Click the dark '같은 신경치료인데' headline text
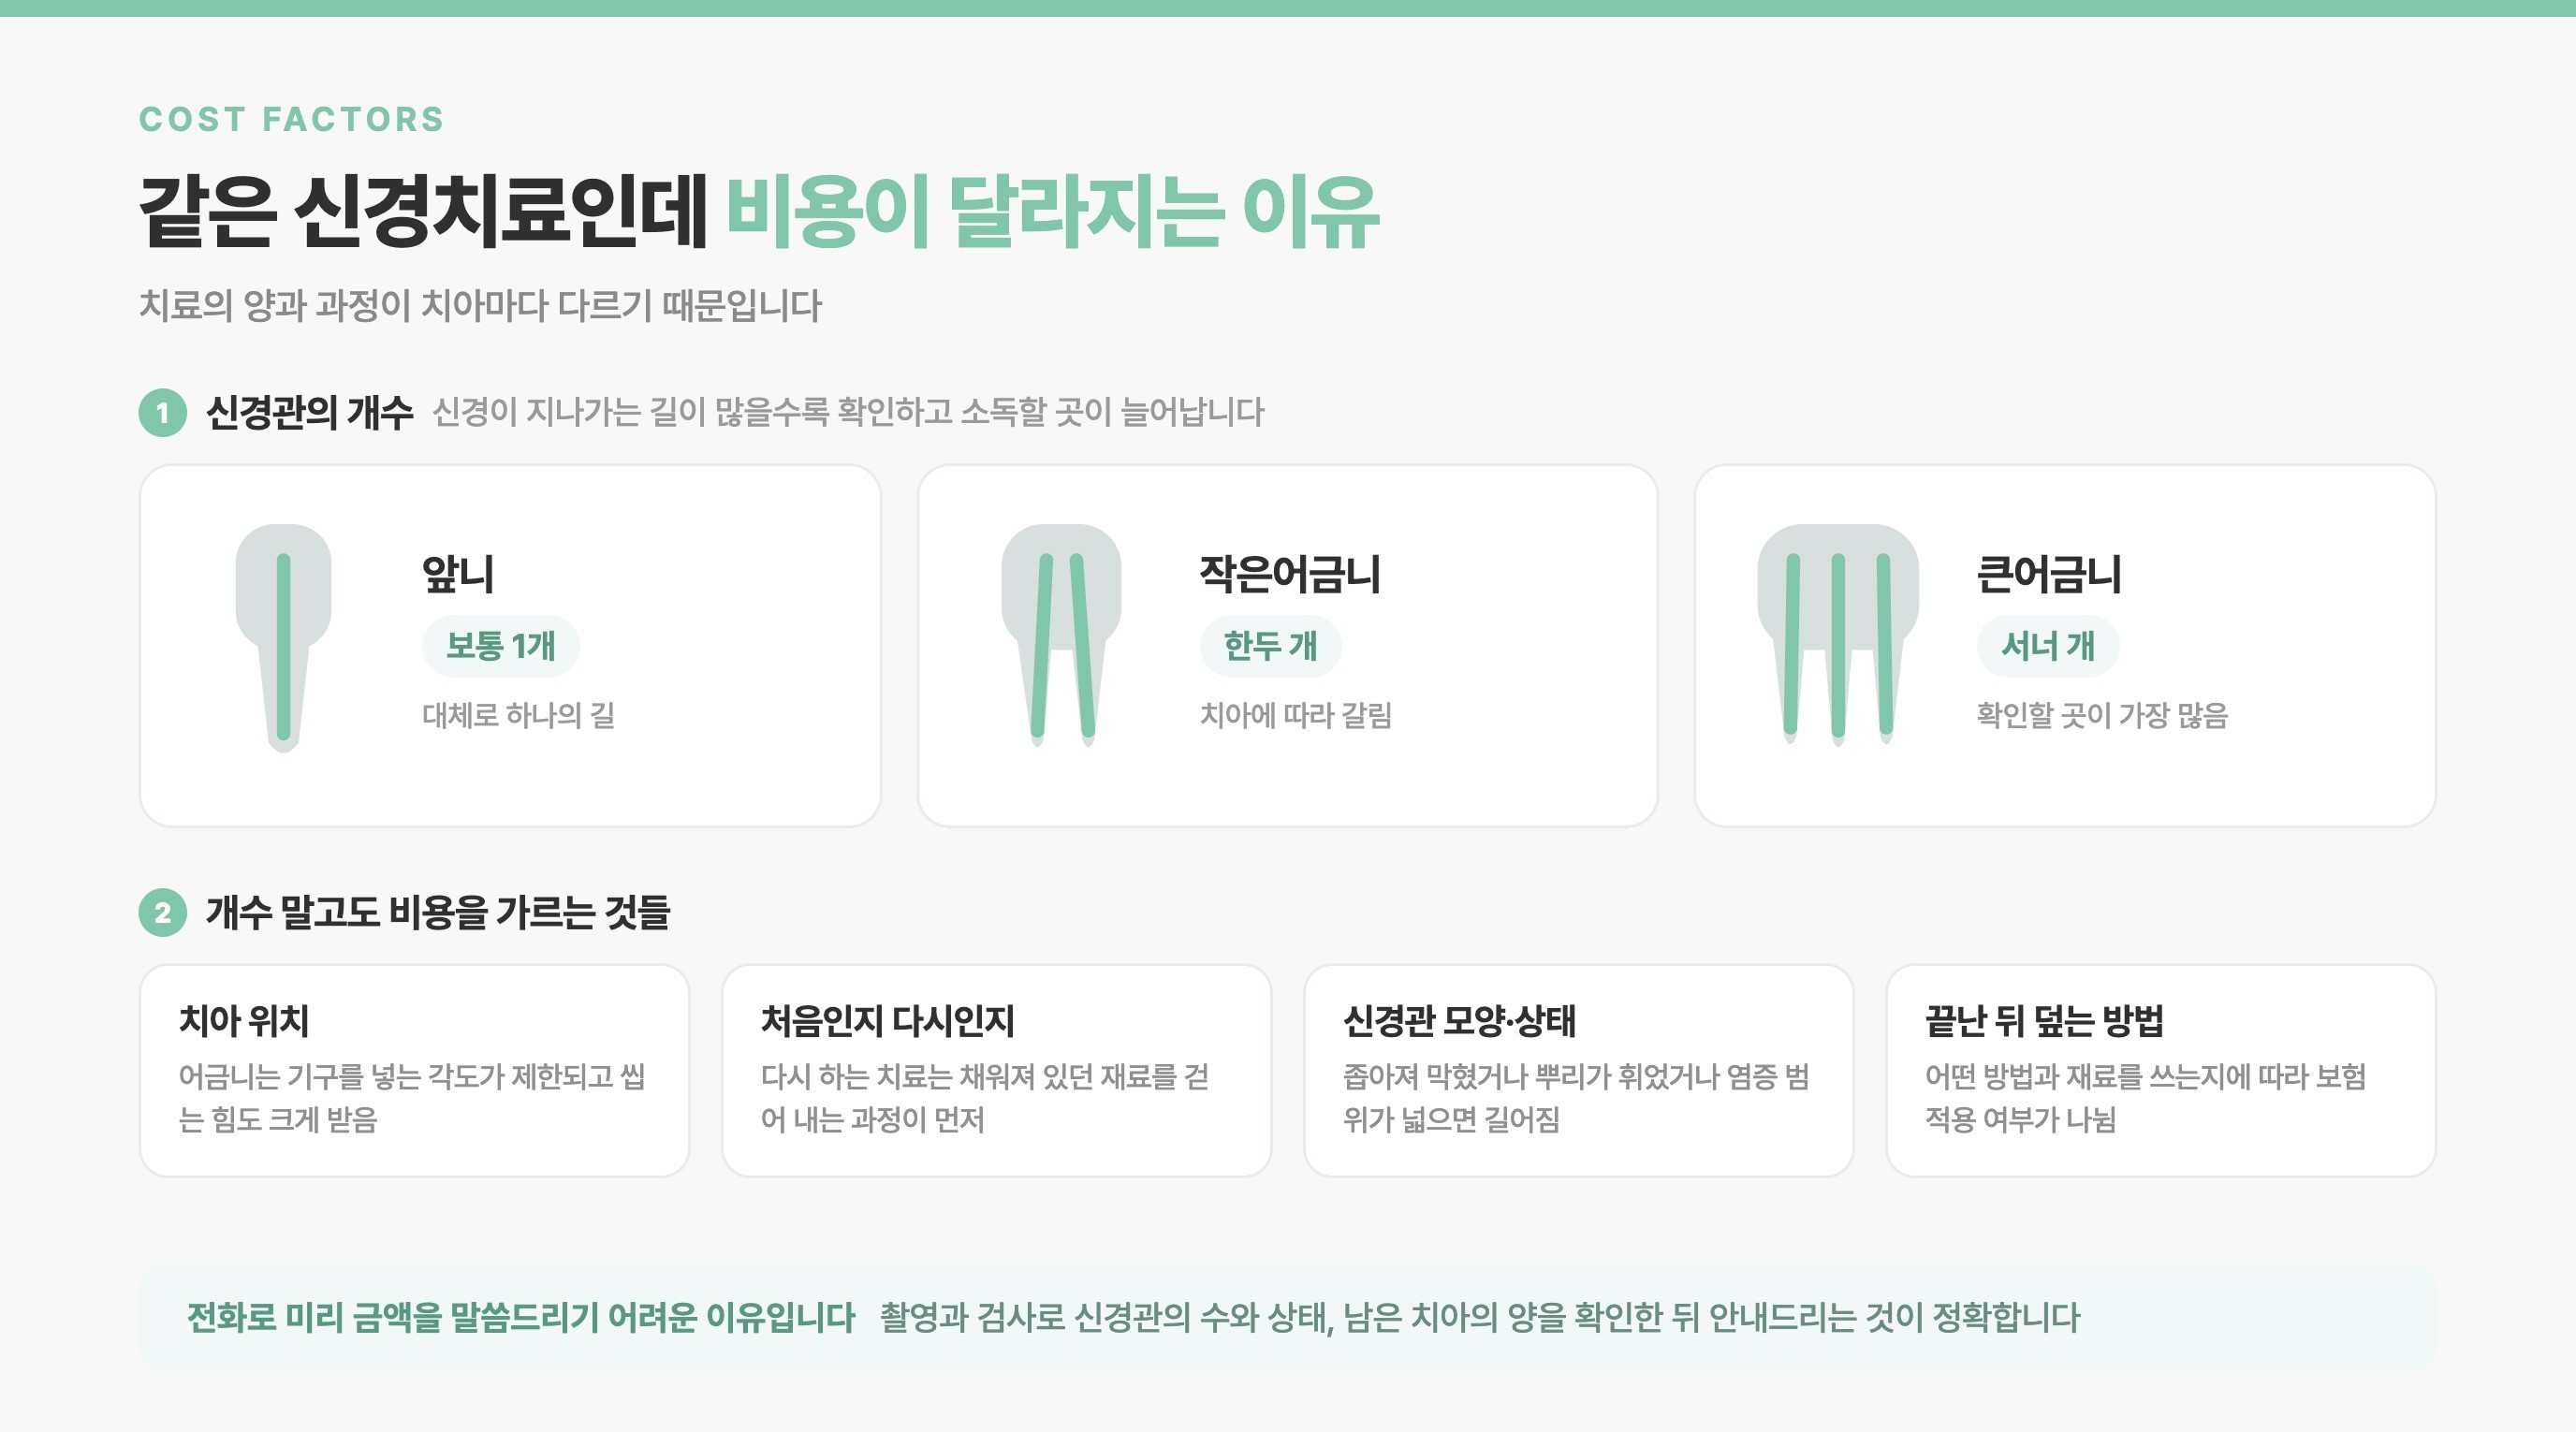This screenshot has width=2576, height=1432. 424,211
